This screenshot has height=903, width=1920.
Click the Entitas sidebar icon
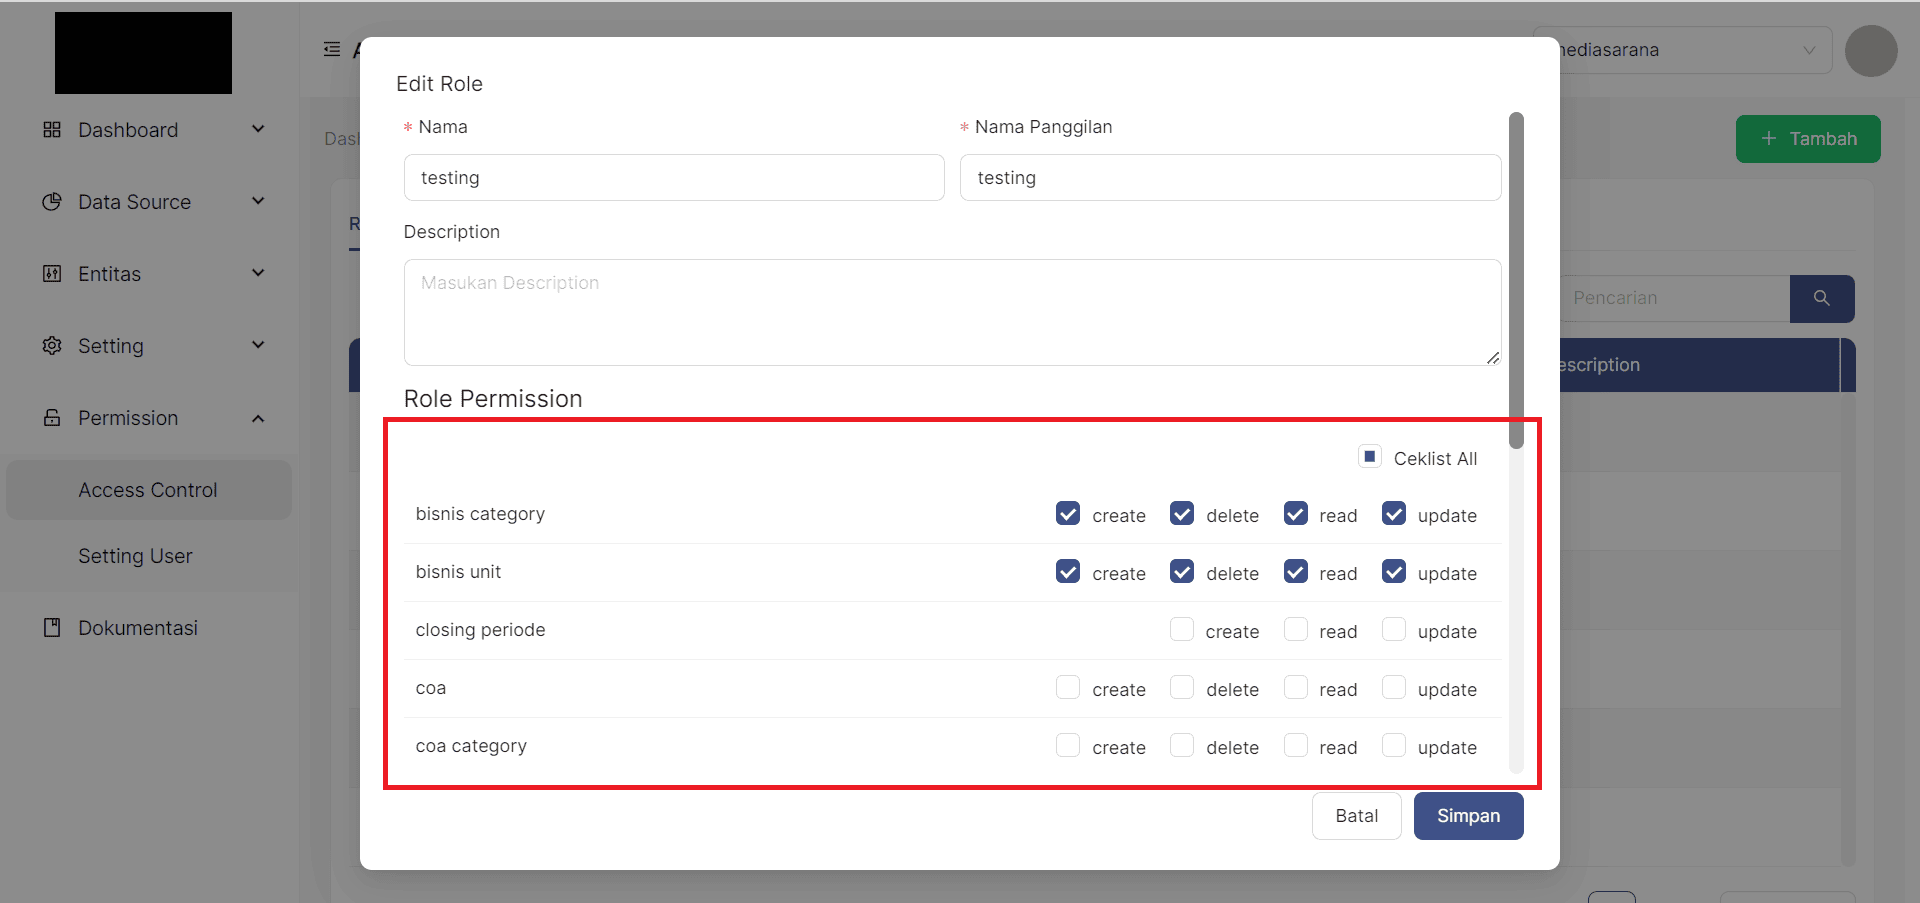point(52,274)
